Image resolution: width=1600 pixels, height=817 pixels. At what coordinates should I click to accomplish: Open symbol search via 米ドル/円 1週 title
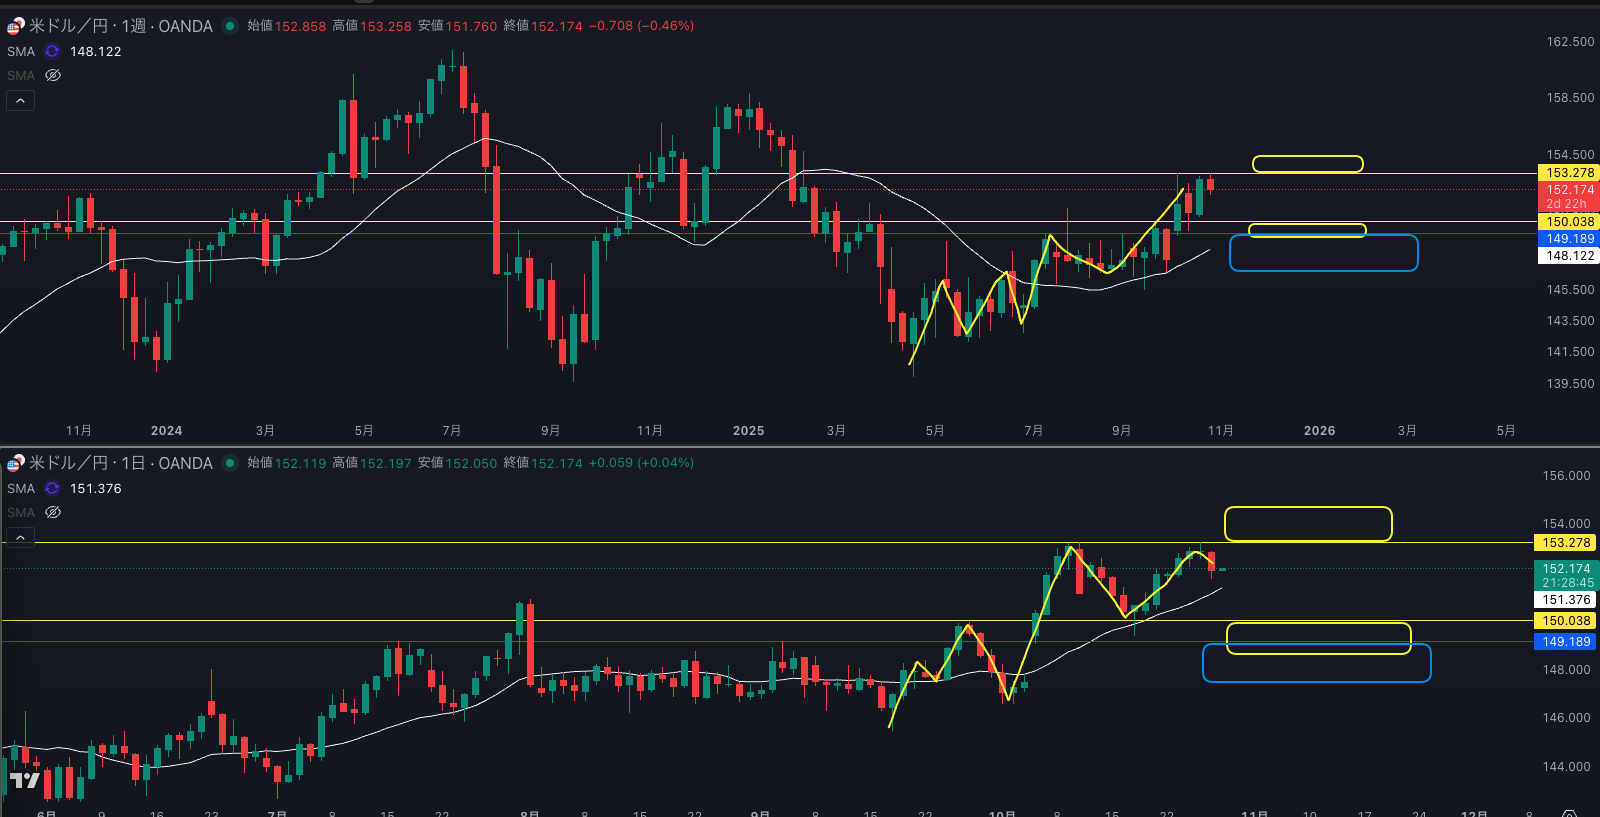[x=120, y=26]
